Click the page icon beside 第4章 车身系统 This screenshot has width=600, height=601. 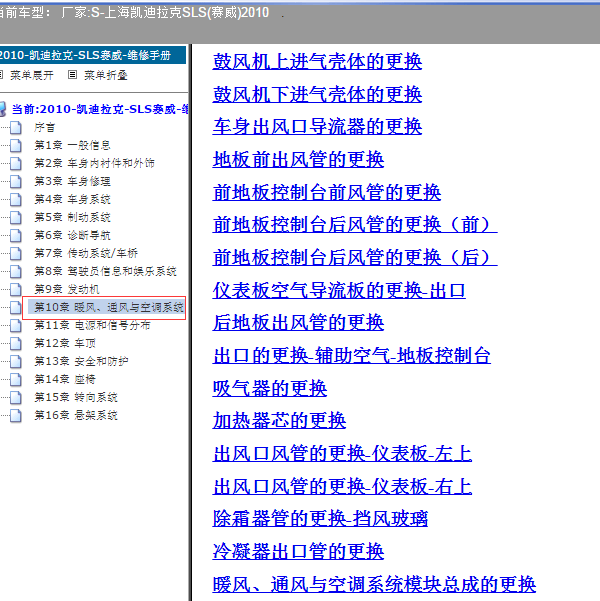point(16,200)
